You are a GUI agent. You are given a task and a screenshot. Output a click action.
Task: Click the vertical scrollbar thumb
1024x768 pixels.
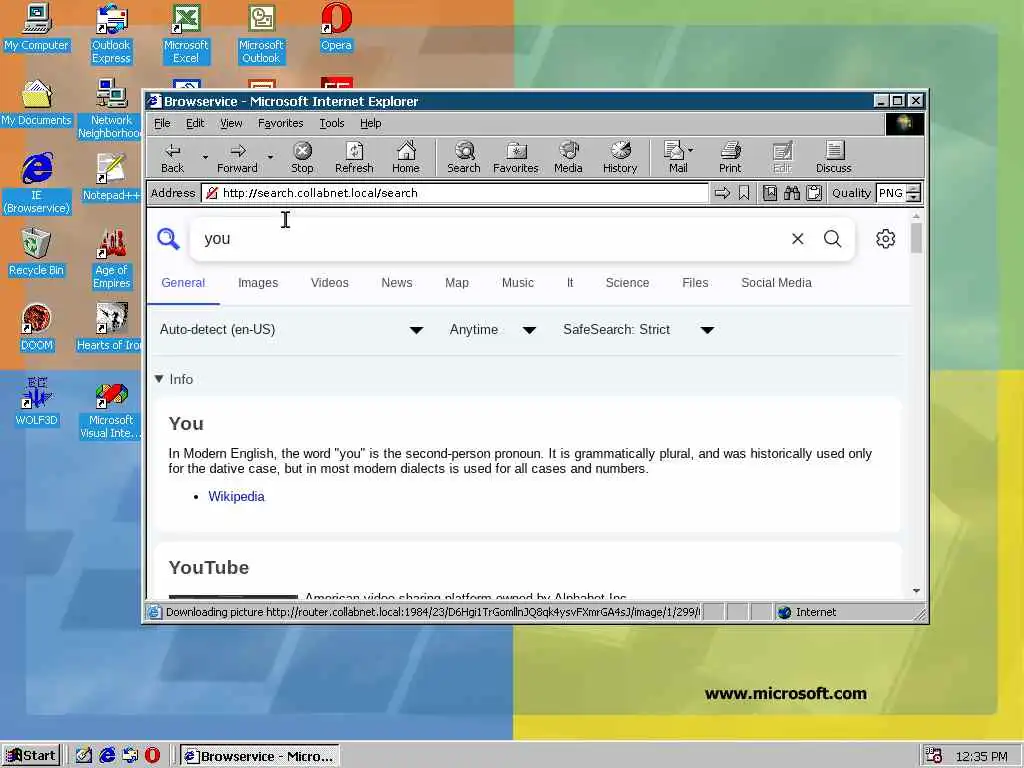(x=916, y=237)
